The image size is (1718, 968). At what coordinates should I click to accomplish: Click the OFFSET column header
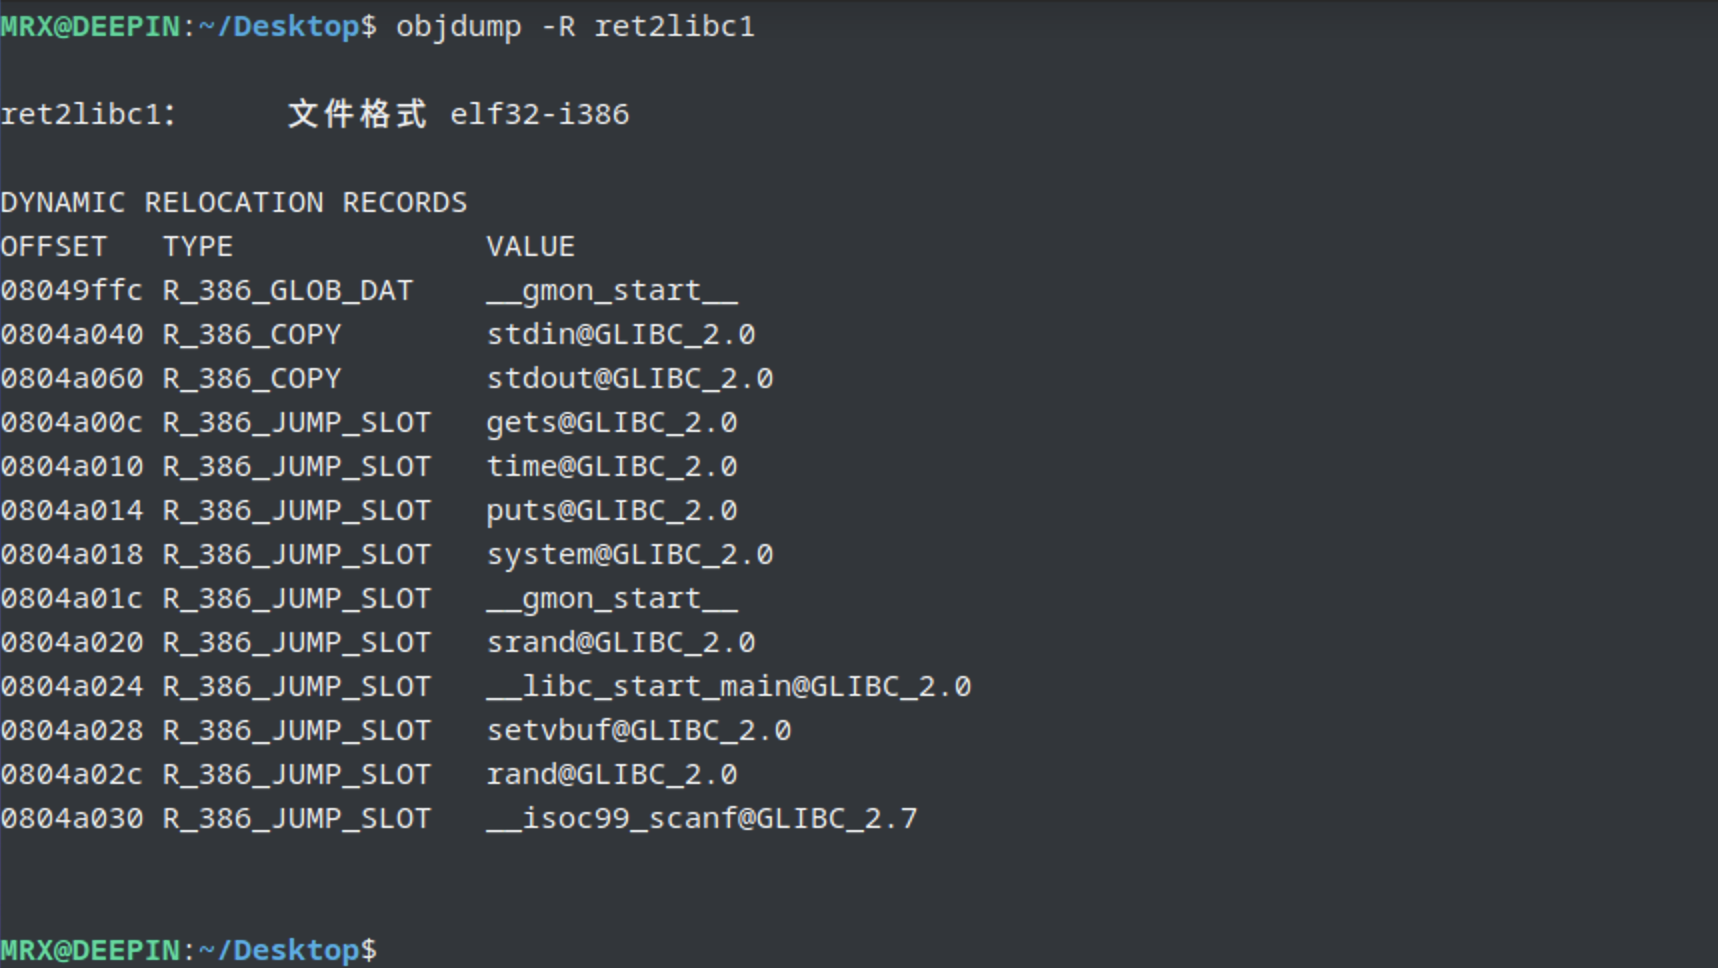[x=53, y=246]
